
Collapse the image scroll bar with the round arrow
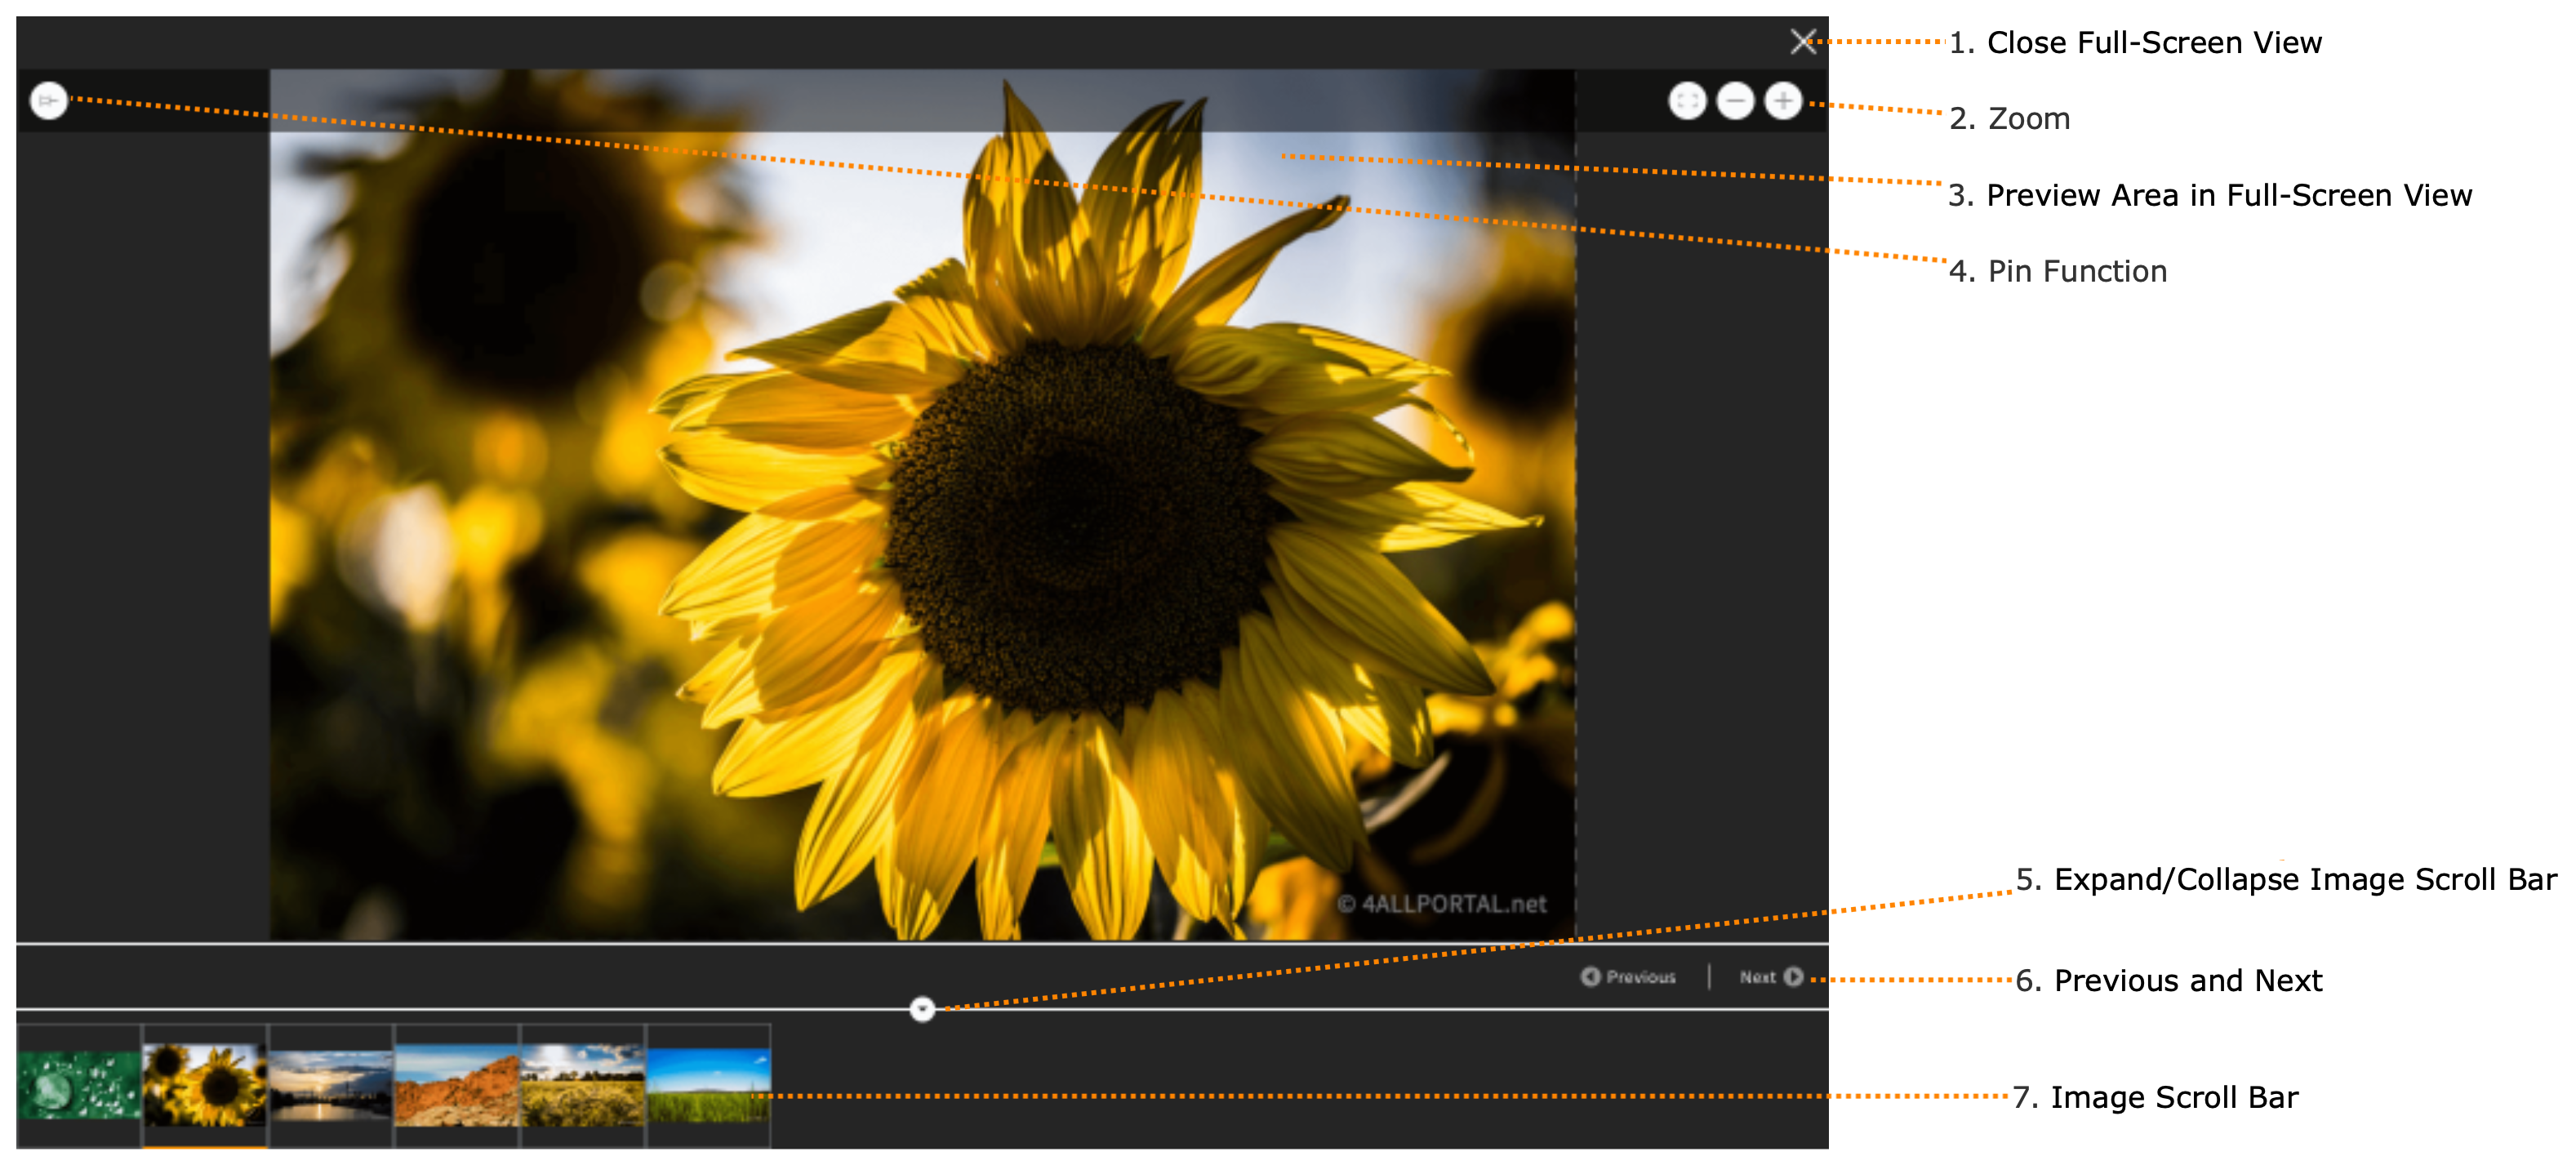pyautogui.click(x=922, y=1009)
